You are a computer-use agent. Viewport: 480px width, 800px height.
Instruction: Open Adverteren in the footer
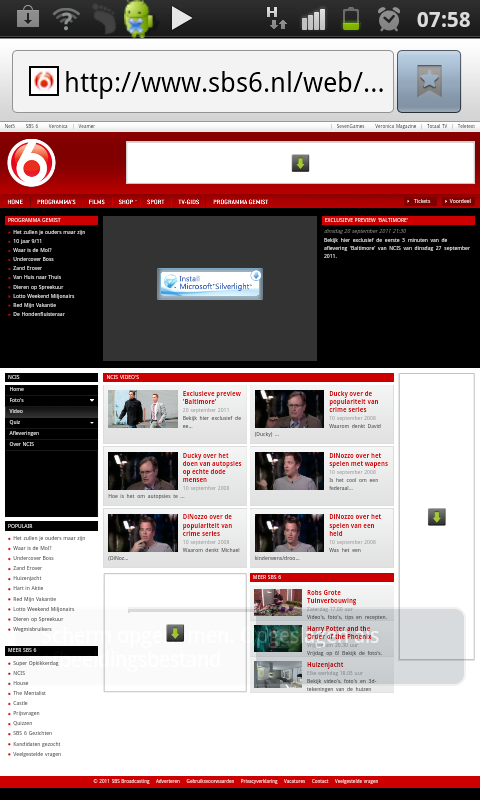tap(168, 781)
